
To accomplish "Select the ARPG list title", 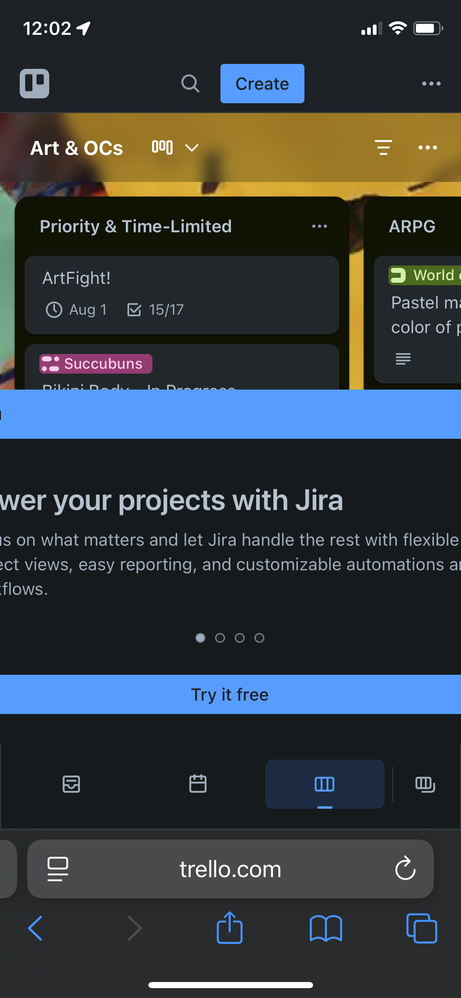I will click(x=412, y=227).
